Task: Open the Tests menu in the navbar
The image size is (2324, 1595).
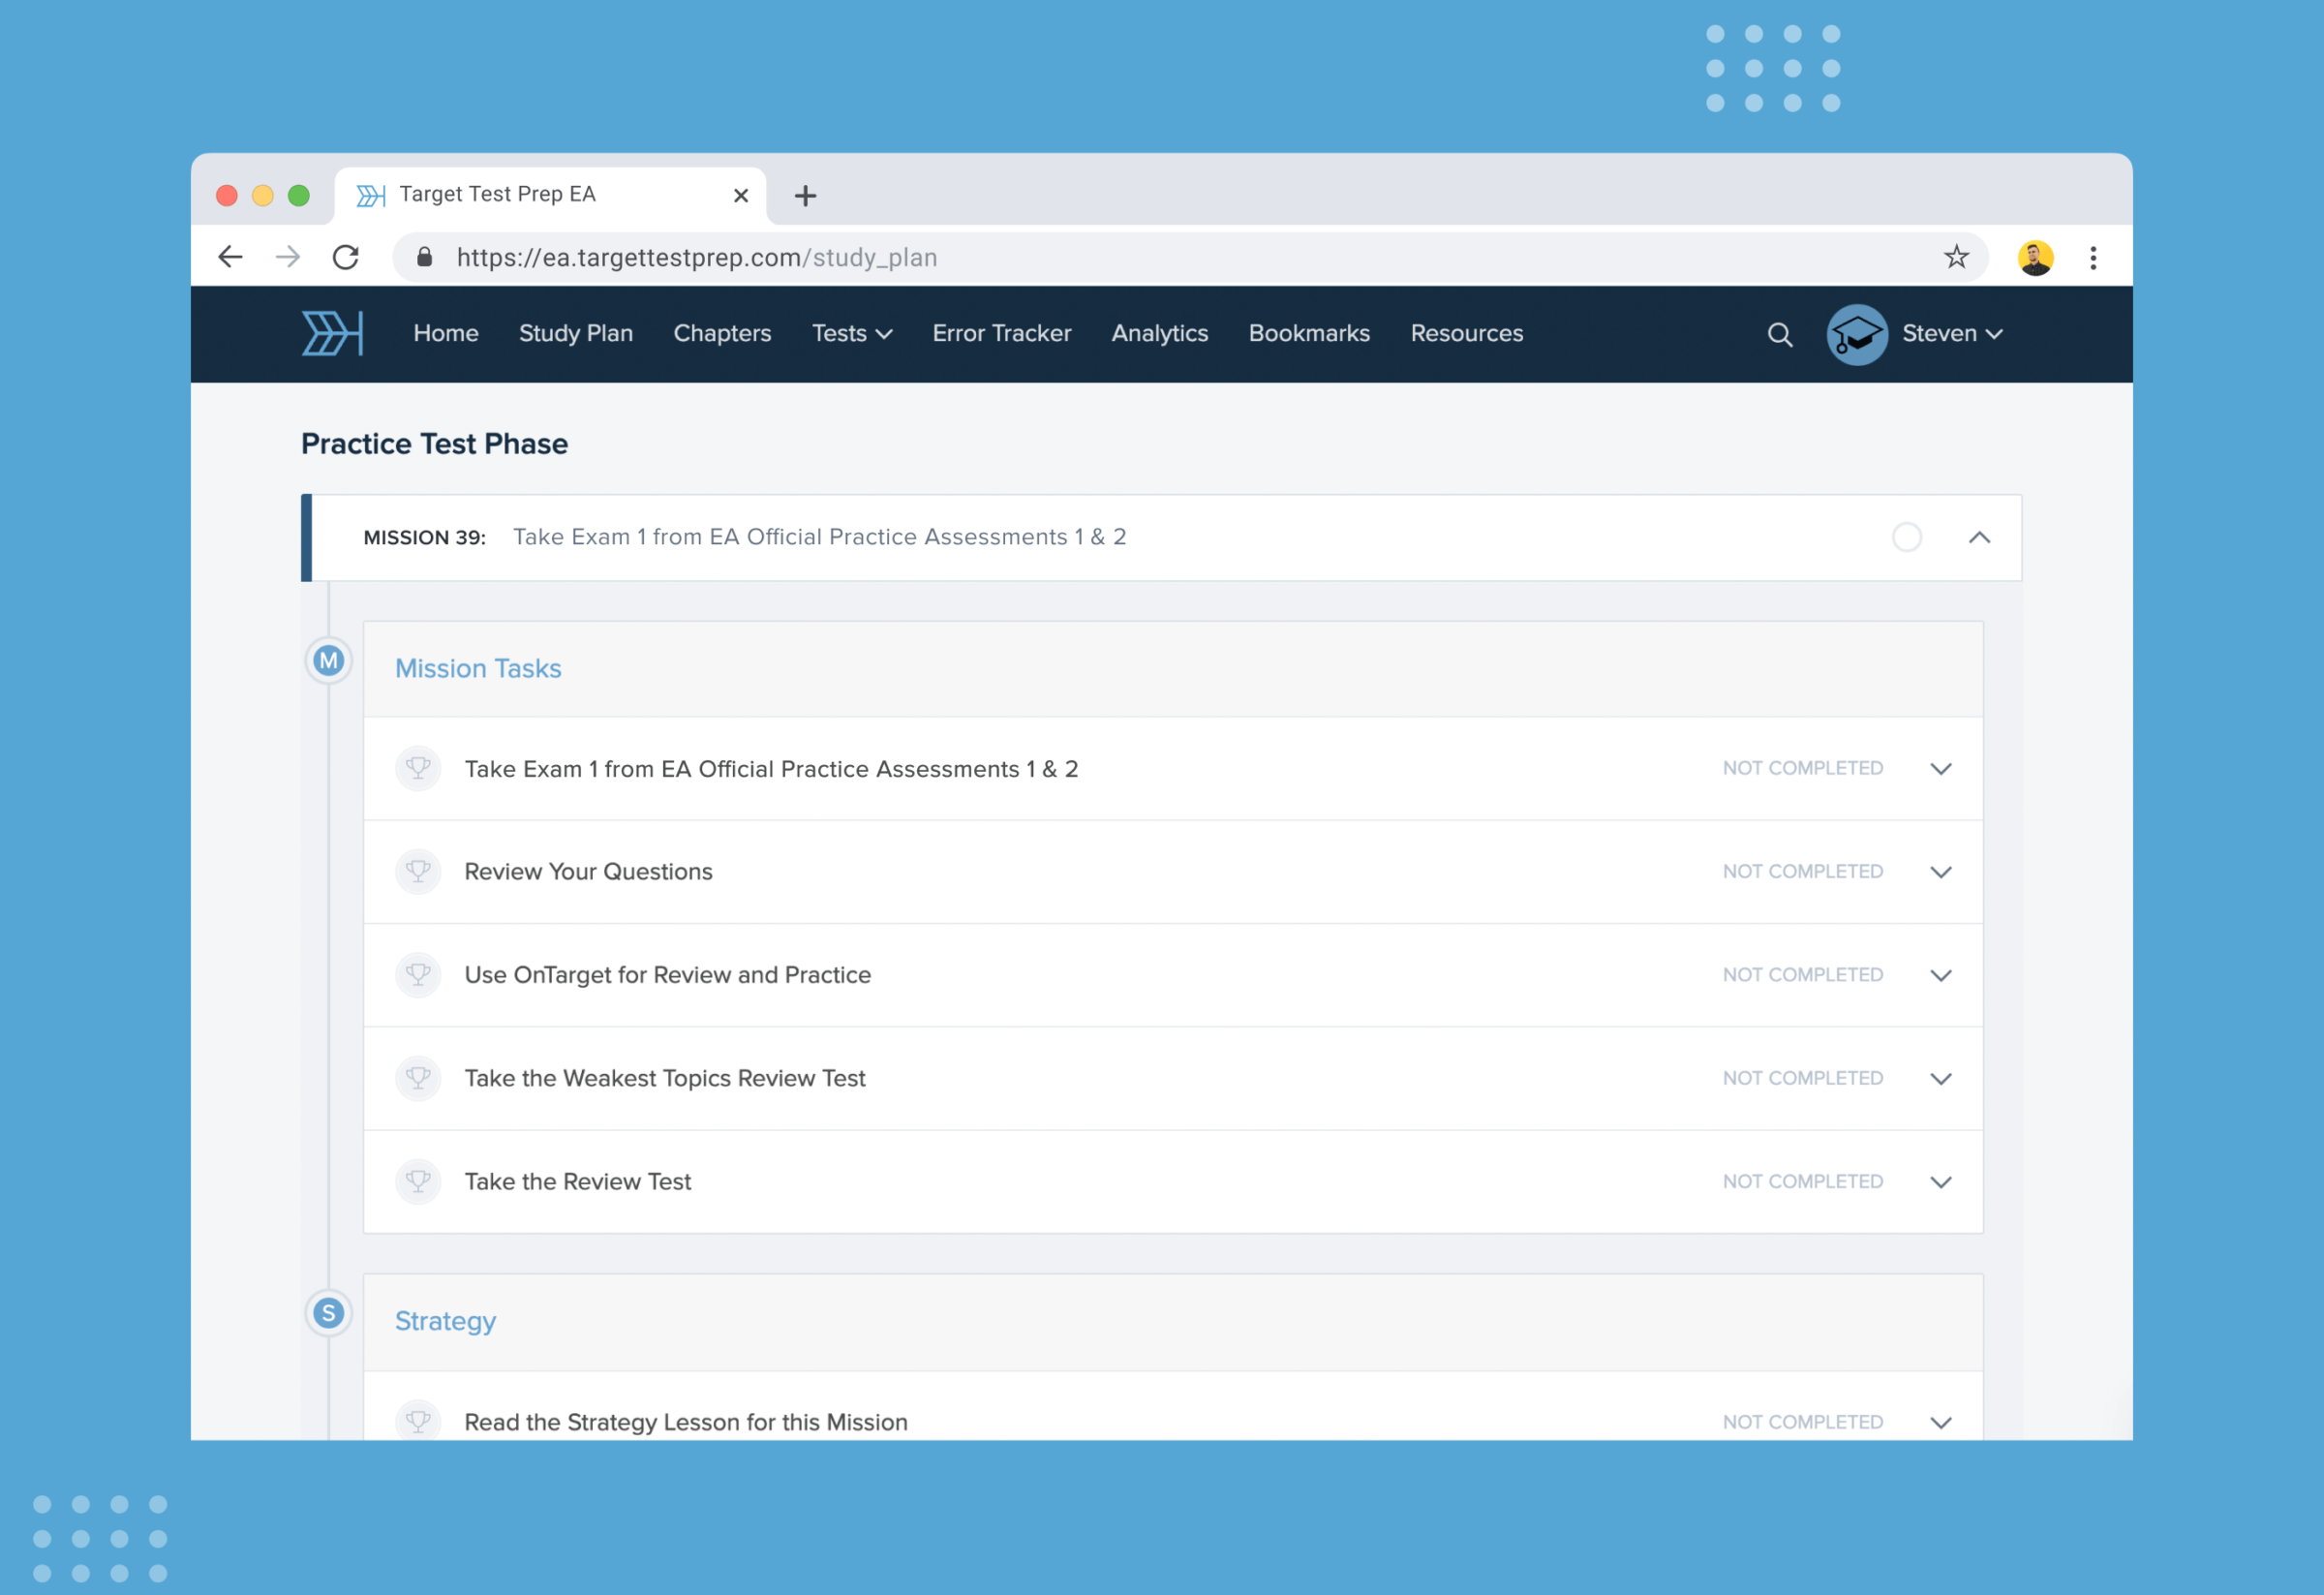Action: pyautogui.click(x=851, y=333)
